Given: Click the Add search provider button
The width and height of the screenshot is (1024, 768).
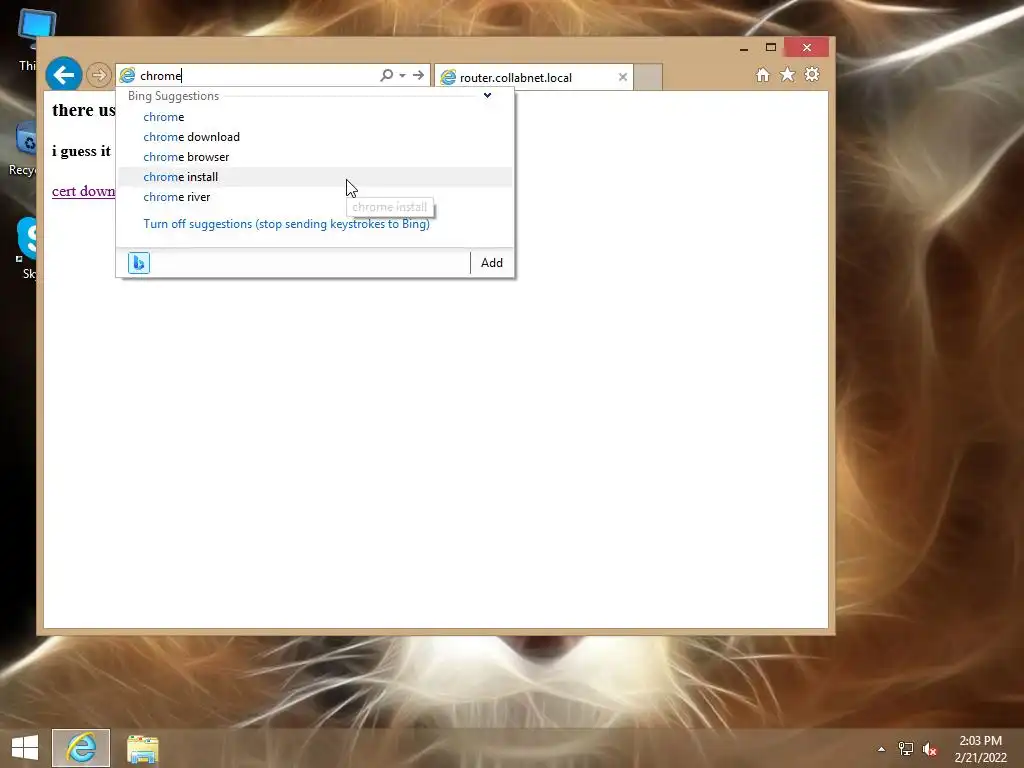Looking at the screenshot, I should pos(492,263).
